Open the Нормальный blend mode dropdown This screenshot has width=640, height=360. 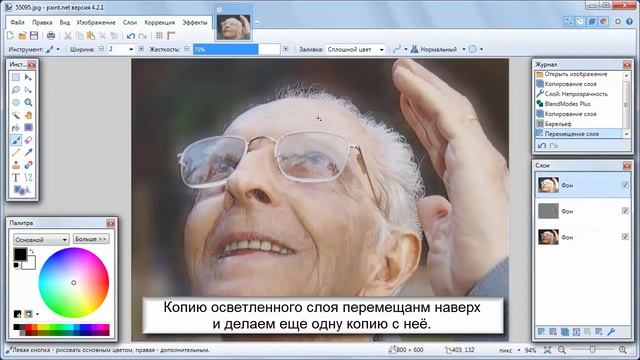438,49
